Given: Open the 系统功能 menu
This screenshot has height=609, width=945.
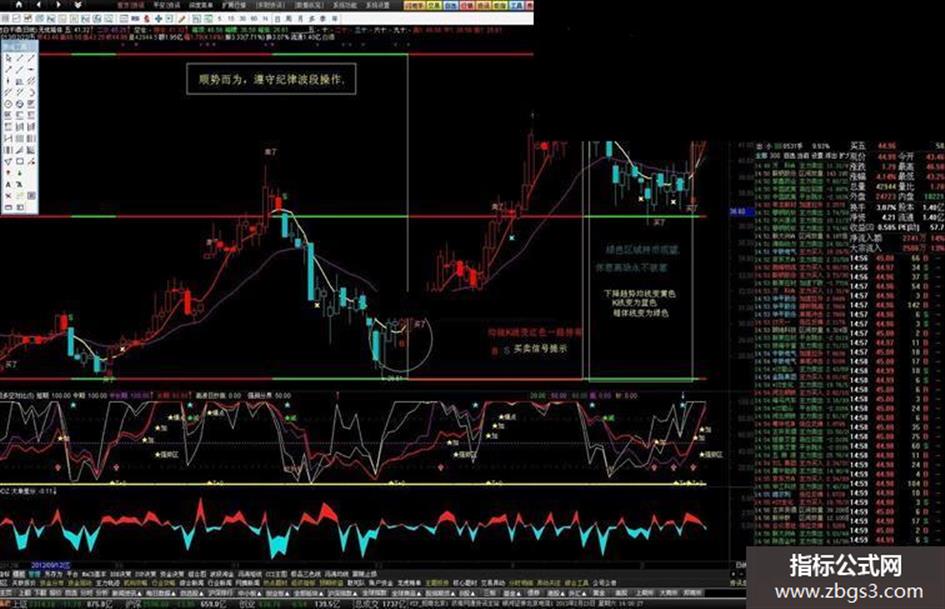Looking at the screenshot, I should (344, 5).
